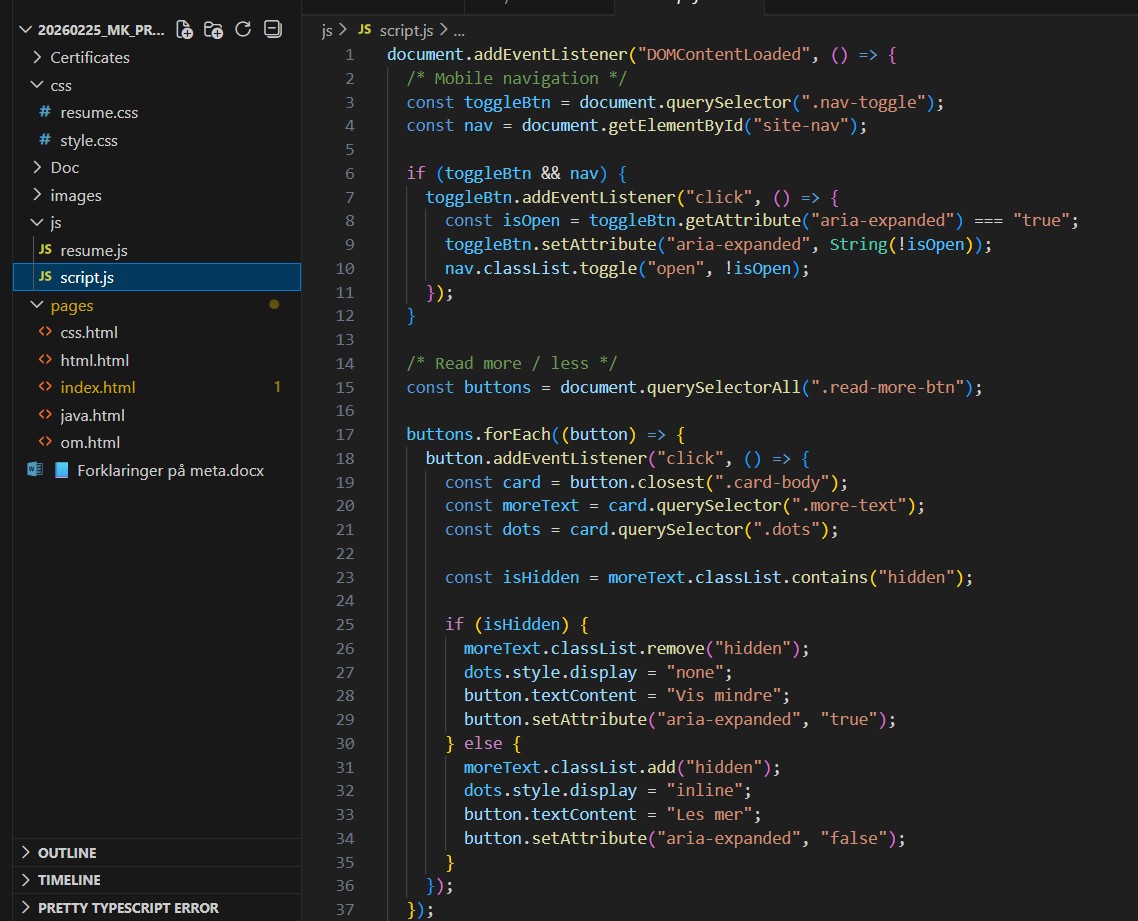Click the CSS hash icon beside resume.css
The image size is (1138, 921).
coord(45,112)
